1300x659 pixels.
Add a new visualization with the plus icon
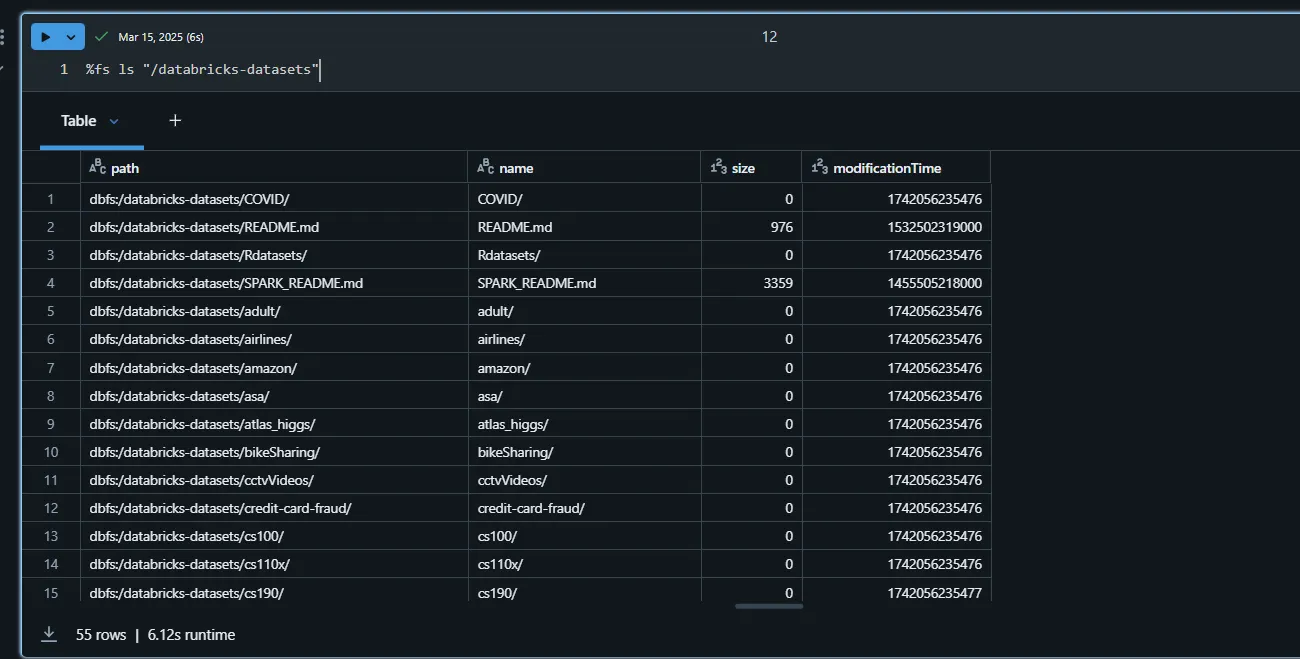pyautogui.click(x=175, y=120)
